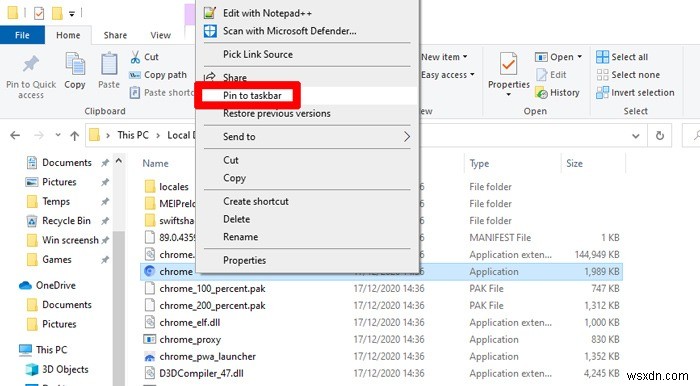Screen dimensions: 700x386
Task: Open Quick Access Toolbar customize dropdown
Action: pos(72,14)
